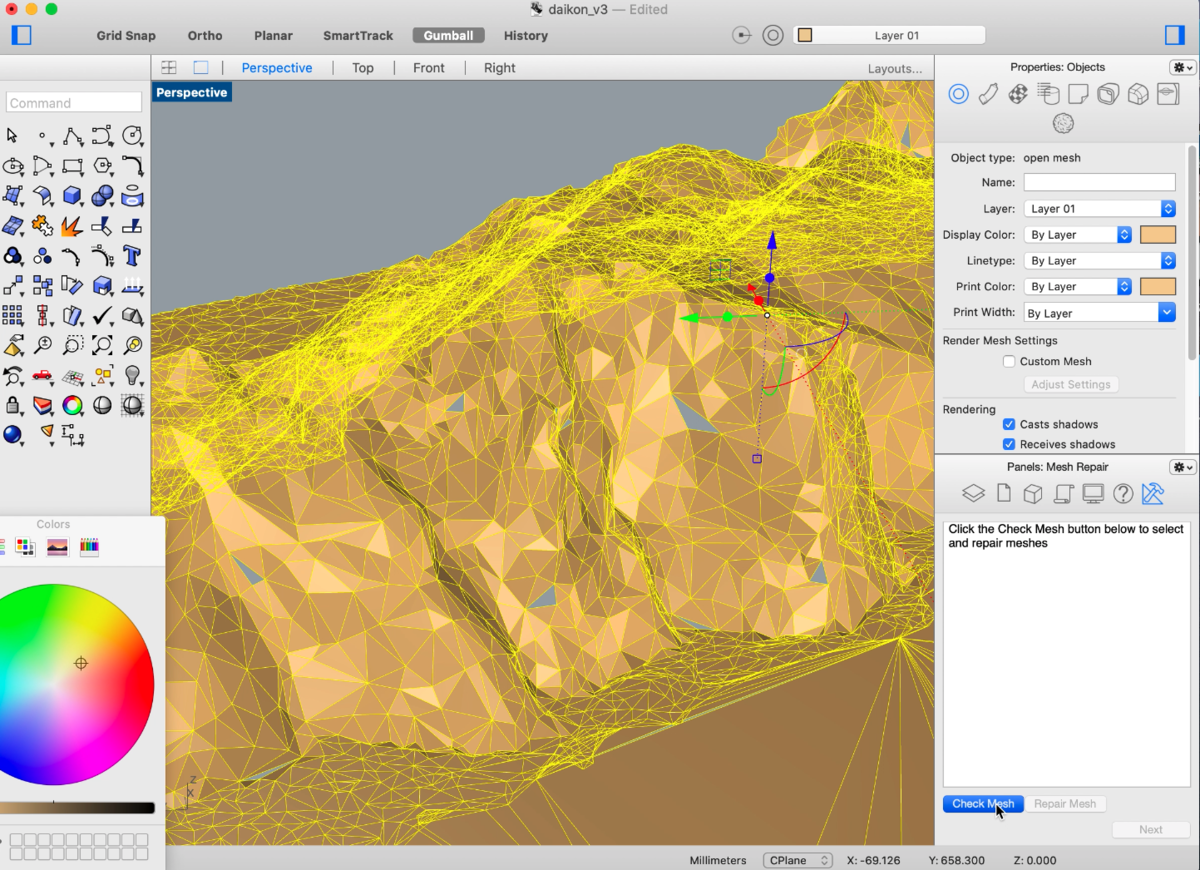The image size is (1200, 870).
Task: Click the History button
Action: (526, 35)
